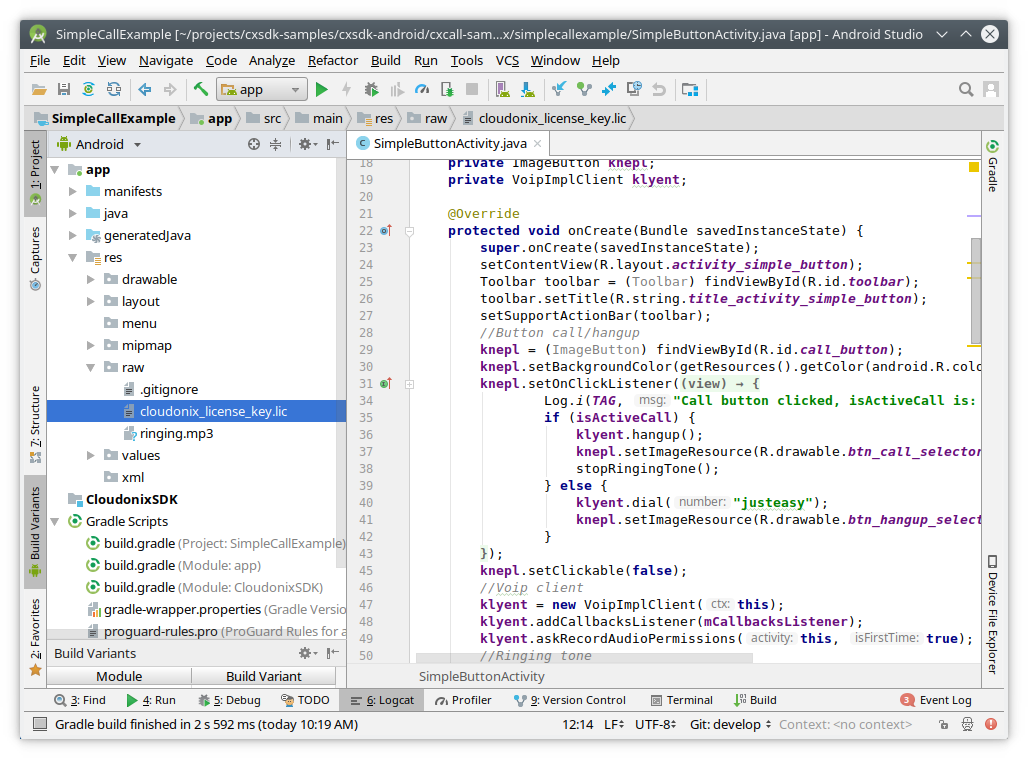Image resolution: width=1028 pixels, height=759 pixels.
Task: Click the Terminal tool window button
Action: click(681, 700)
